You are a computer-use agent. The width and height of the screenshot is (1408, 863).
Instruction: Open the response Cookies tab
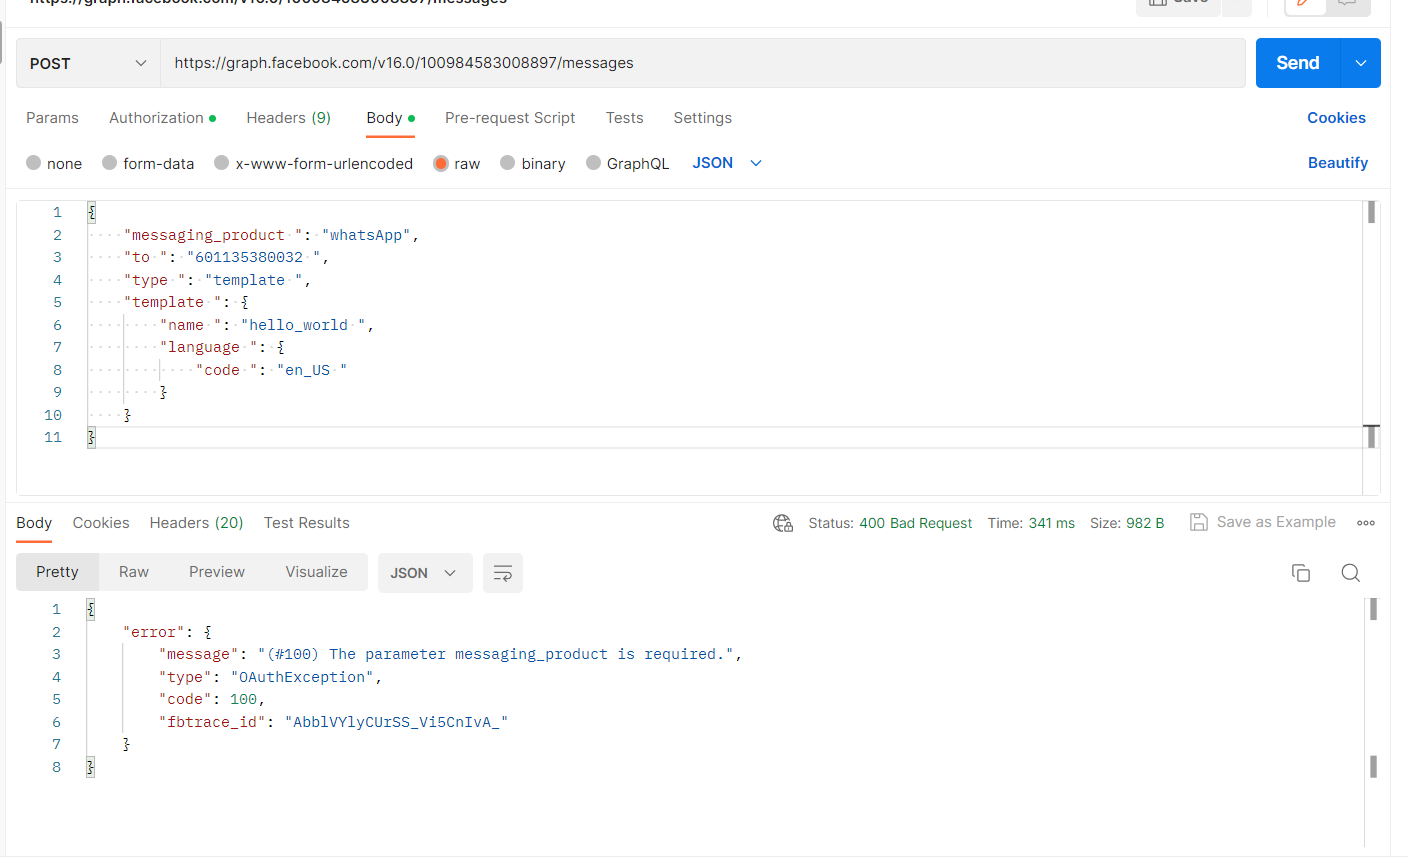[101, 523]
